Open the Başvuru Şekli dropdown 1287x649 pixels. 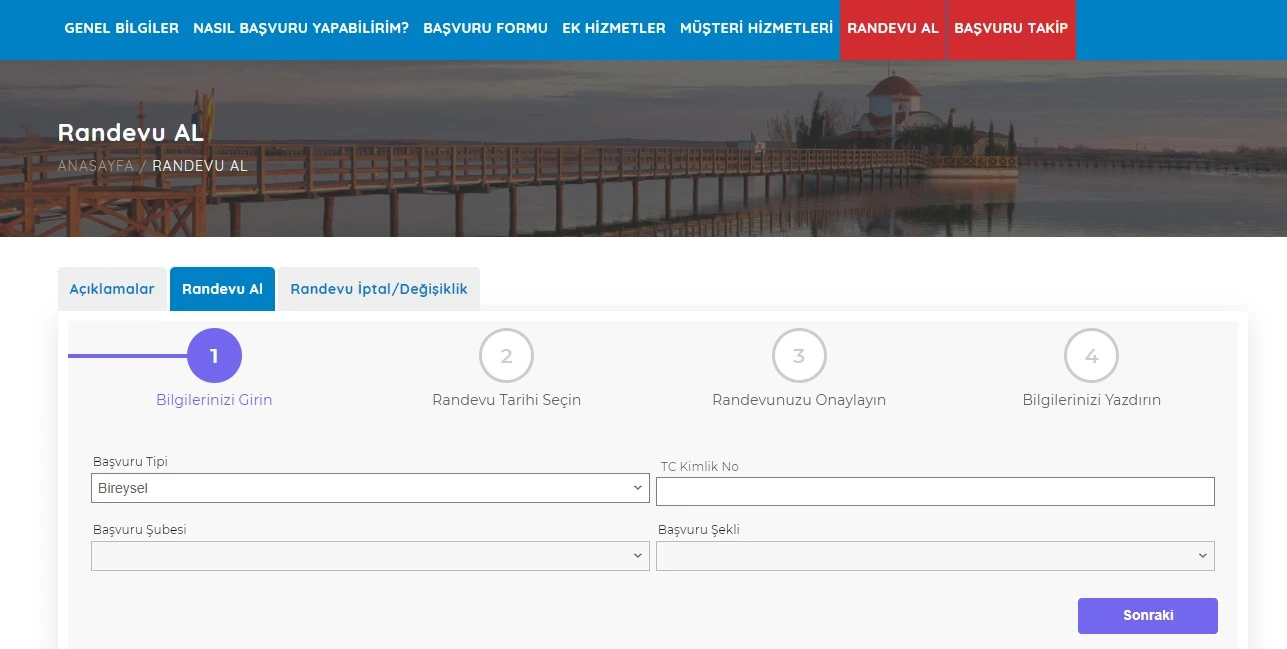pos(935,555)
